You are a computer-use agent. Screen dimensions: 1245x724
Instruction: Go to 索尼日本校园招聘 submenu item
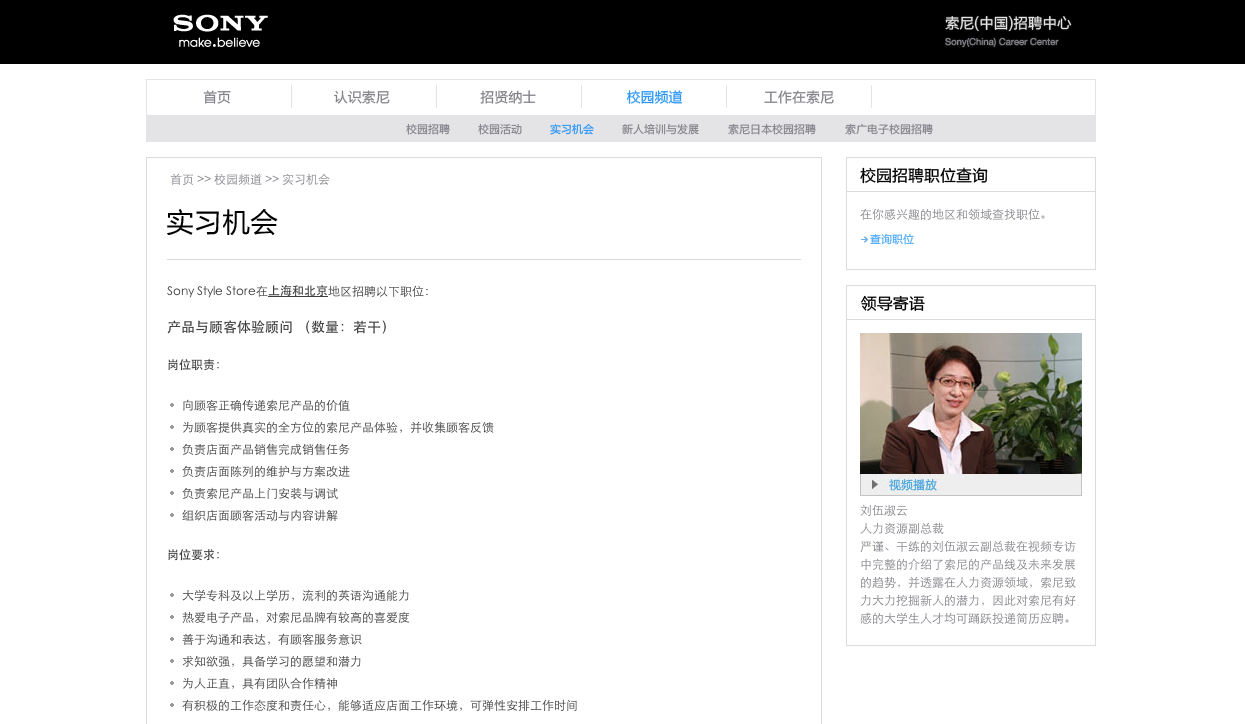771,130
